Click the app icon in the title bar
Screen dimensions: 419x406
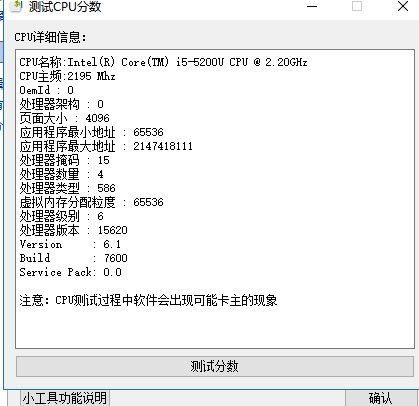(16, 6)
